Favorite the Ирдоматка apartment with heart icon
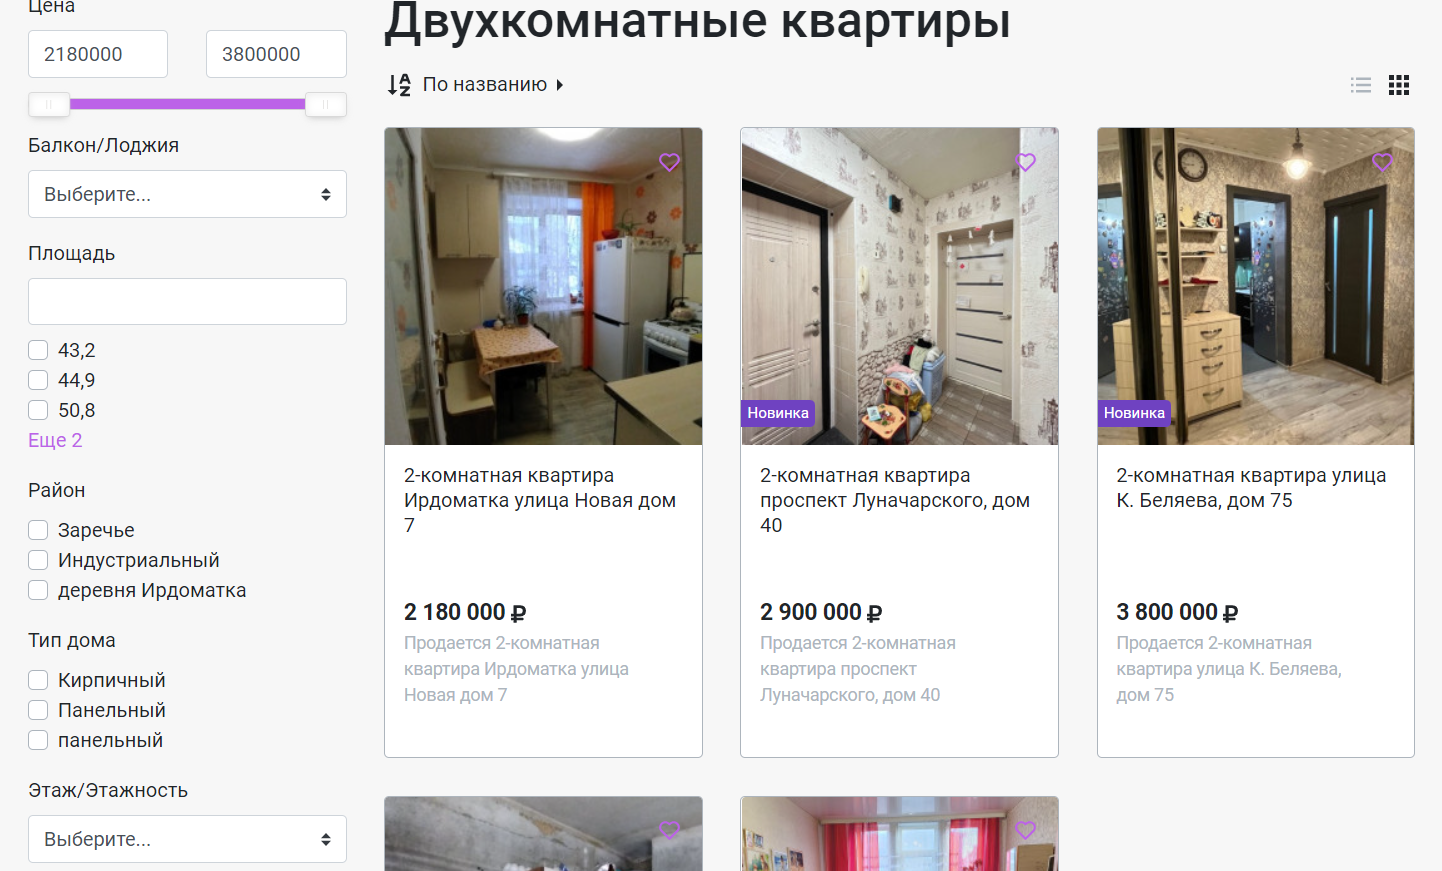1442x871 pixels. coord(670,162)
